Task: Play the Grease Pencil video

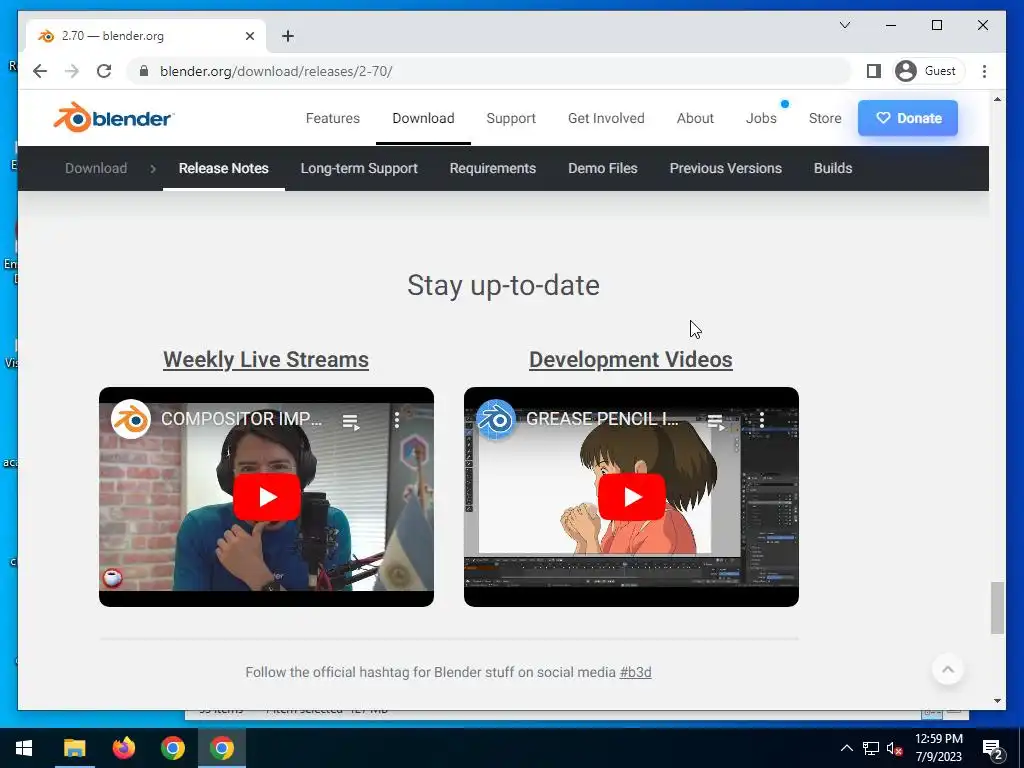Action: coord(632,497)
